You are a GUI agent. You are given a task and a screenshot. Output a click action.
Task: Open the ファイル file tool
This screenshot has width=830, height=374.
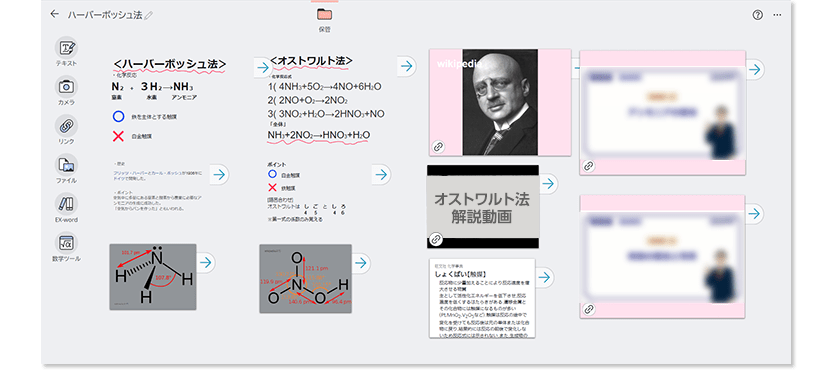66,169
